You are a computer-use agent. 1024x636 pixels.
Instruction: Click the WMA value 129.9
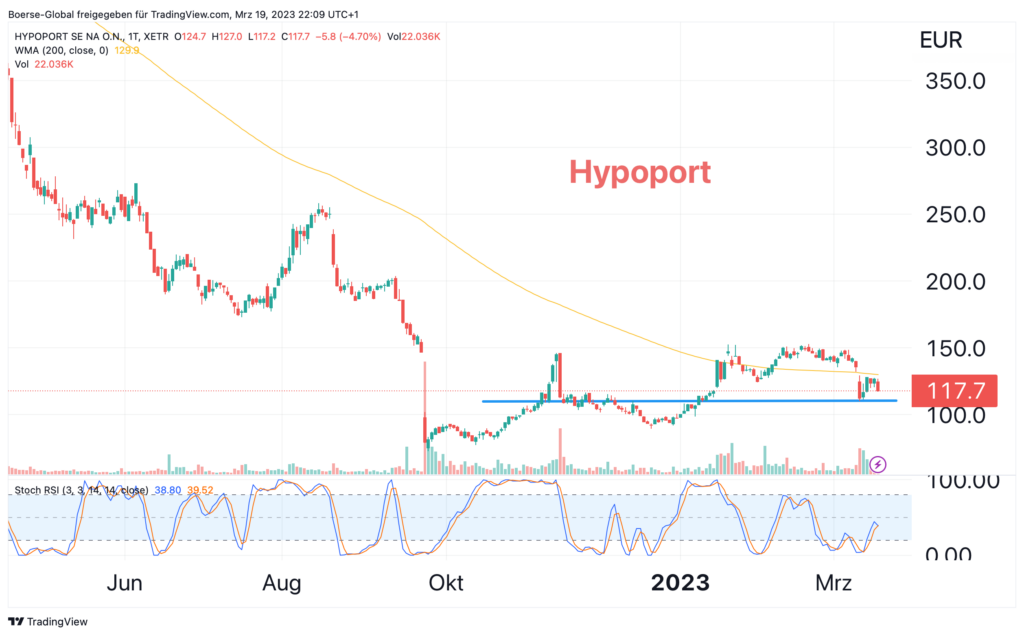pyautogui.click(x=127, y=50)
